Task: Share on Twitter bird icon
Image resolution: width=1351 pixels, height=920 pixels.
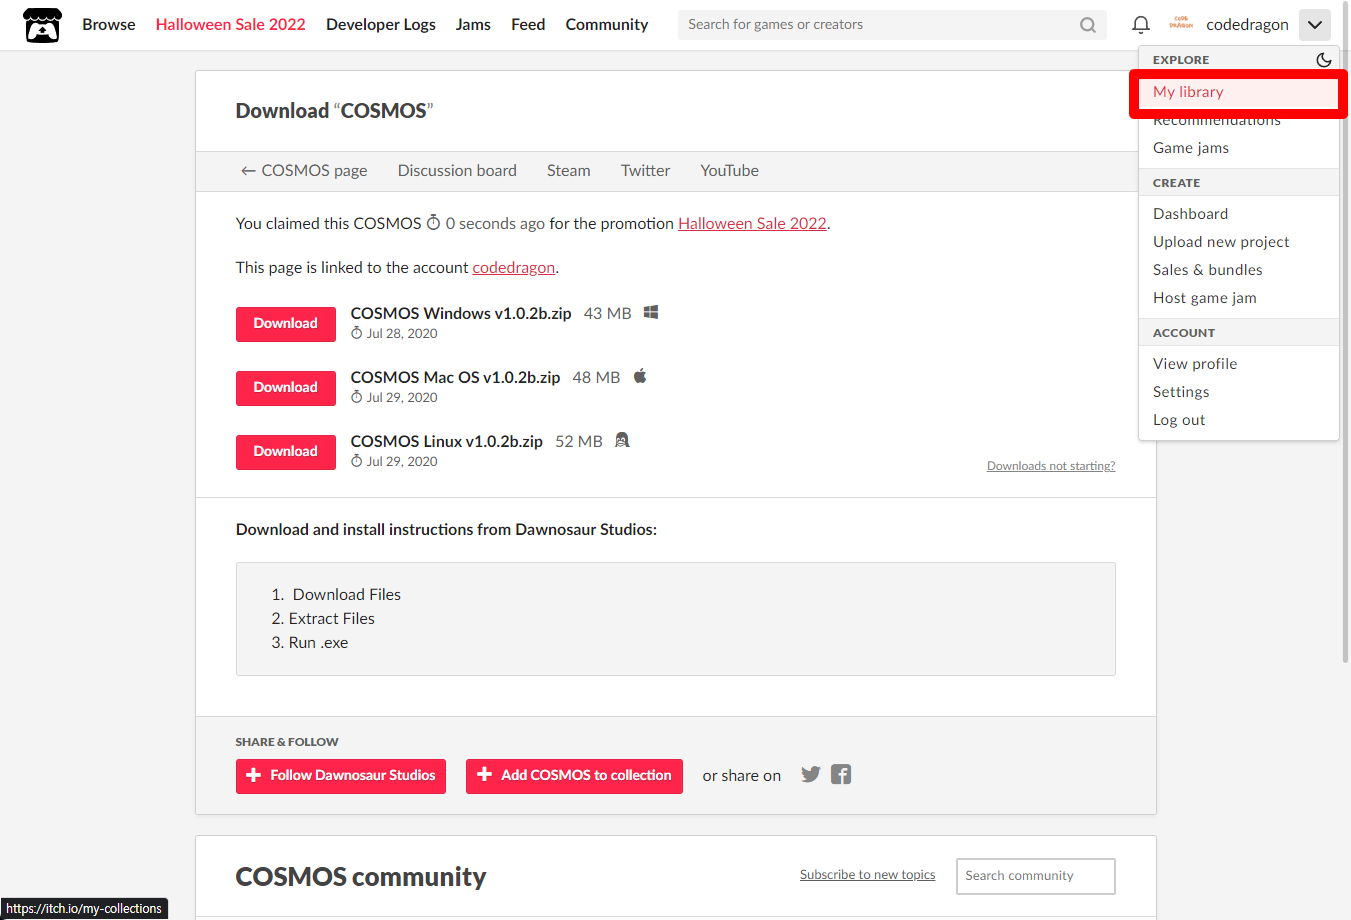Action: (811, 774)
